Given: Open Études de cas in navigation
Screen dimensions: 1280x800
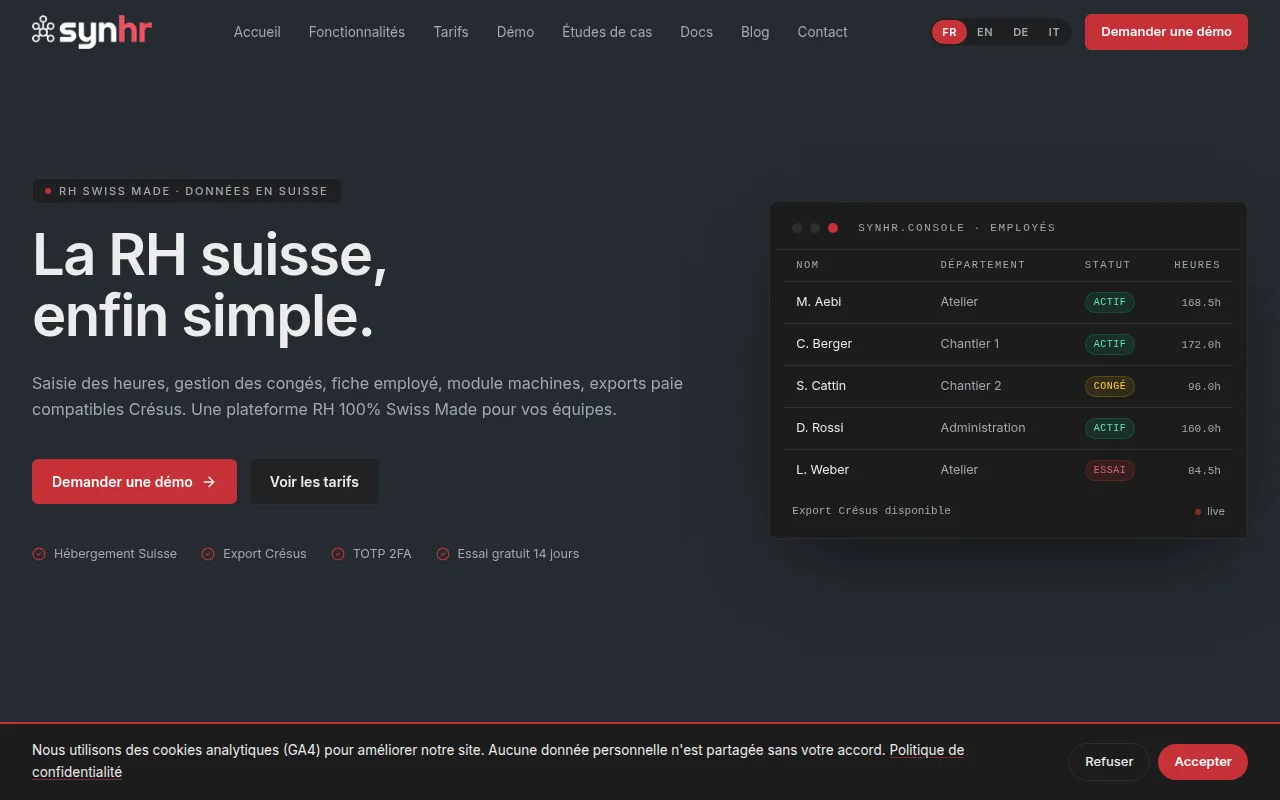Looking at the screenshot, I should click(607, 32).
